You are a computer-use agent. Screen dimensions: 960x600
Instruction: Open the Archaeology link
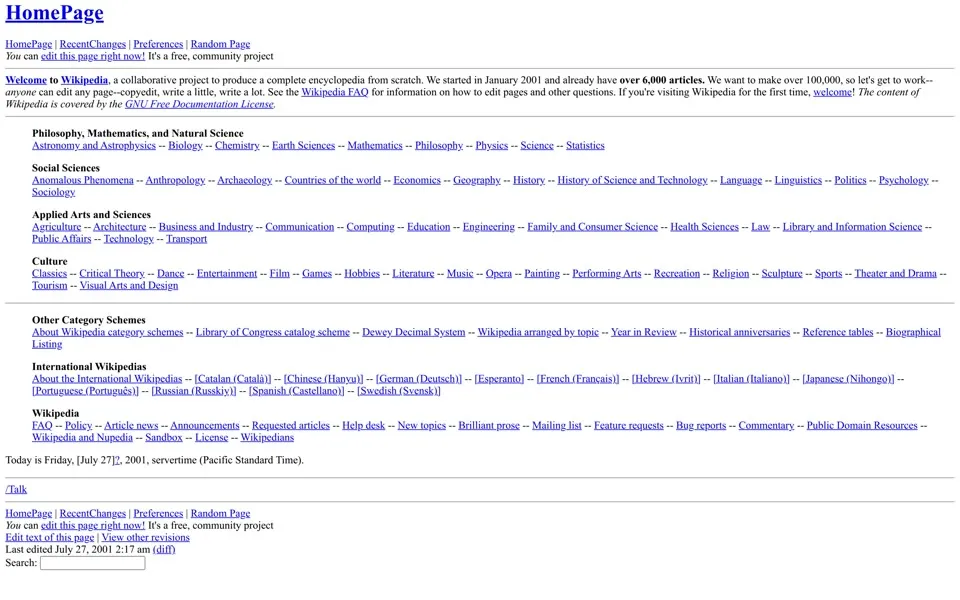click(x=244, y=180)
